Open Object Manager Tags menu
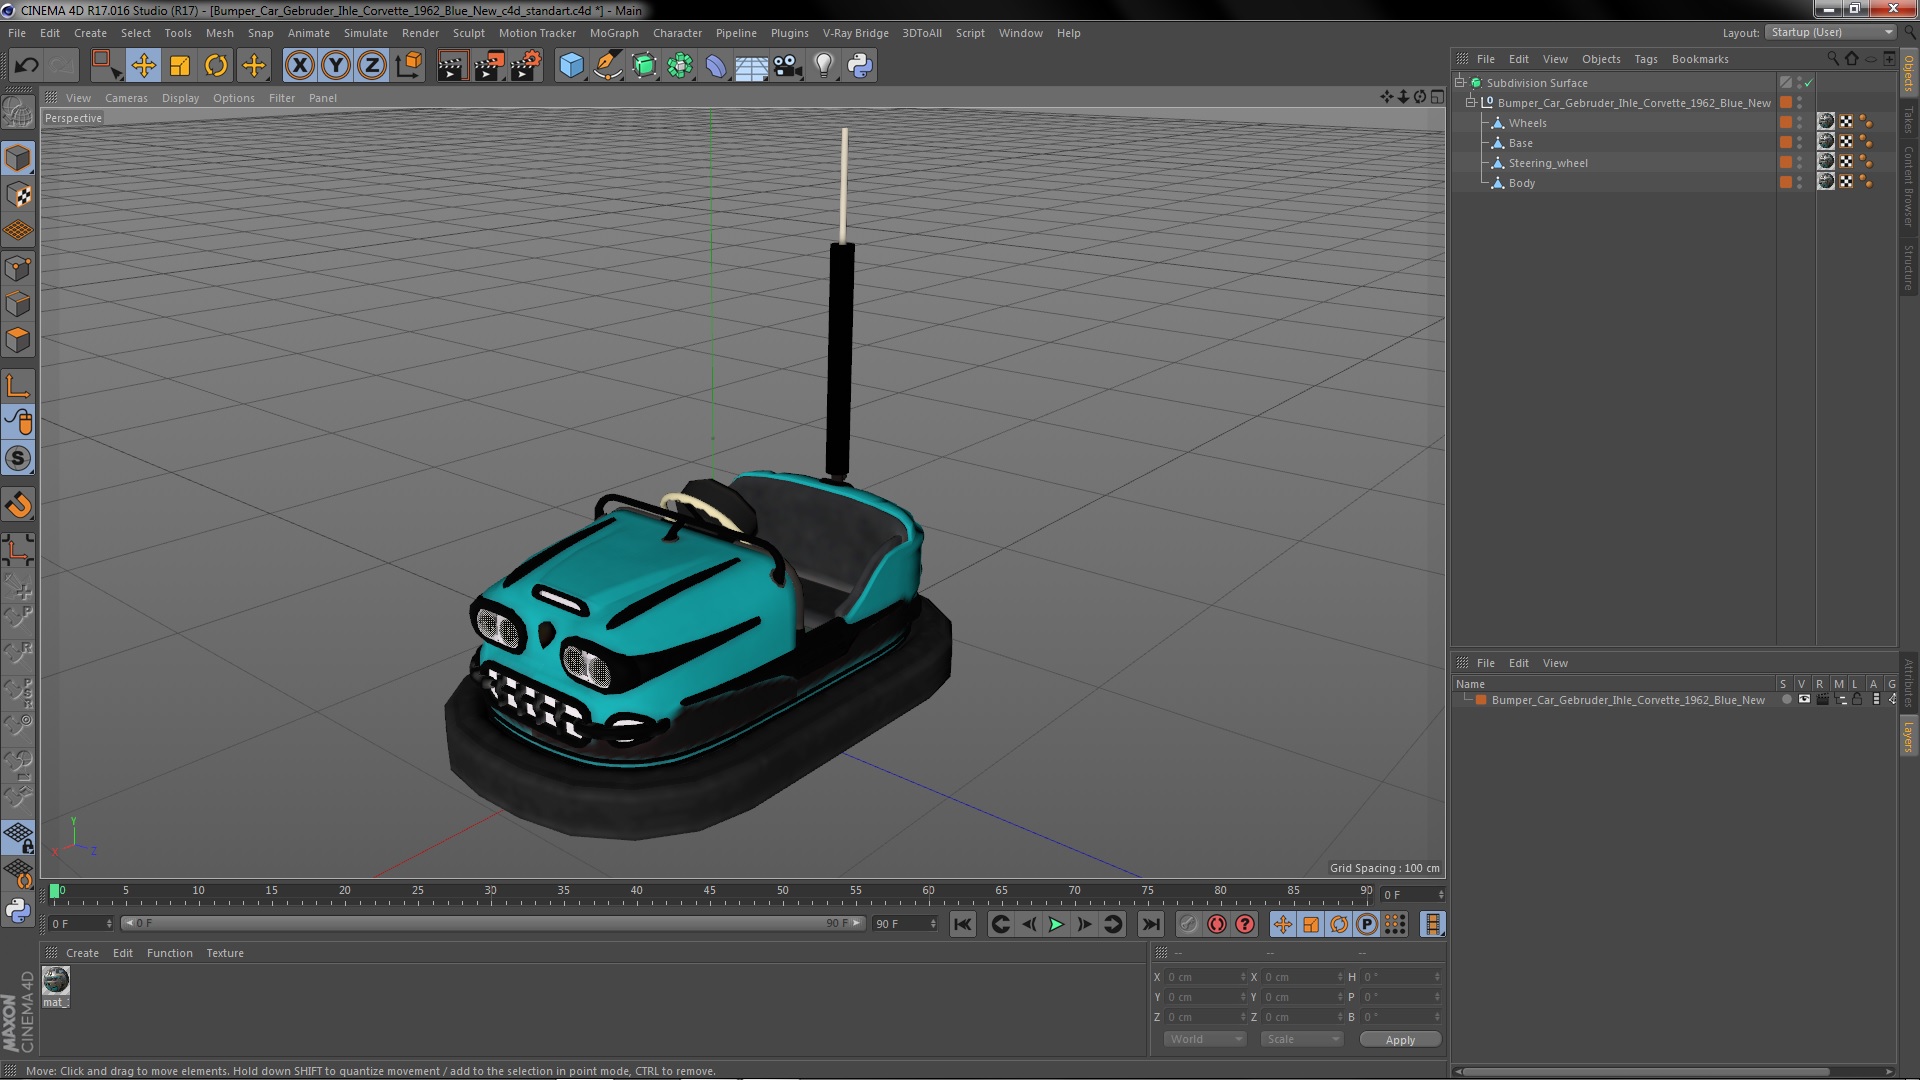The height and width of the screenshot is (1080, 1920). (1646, 59)
